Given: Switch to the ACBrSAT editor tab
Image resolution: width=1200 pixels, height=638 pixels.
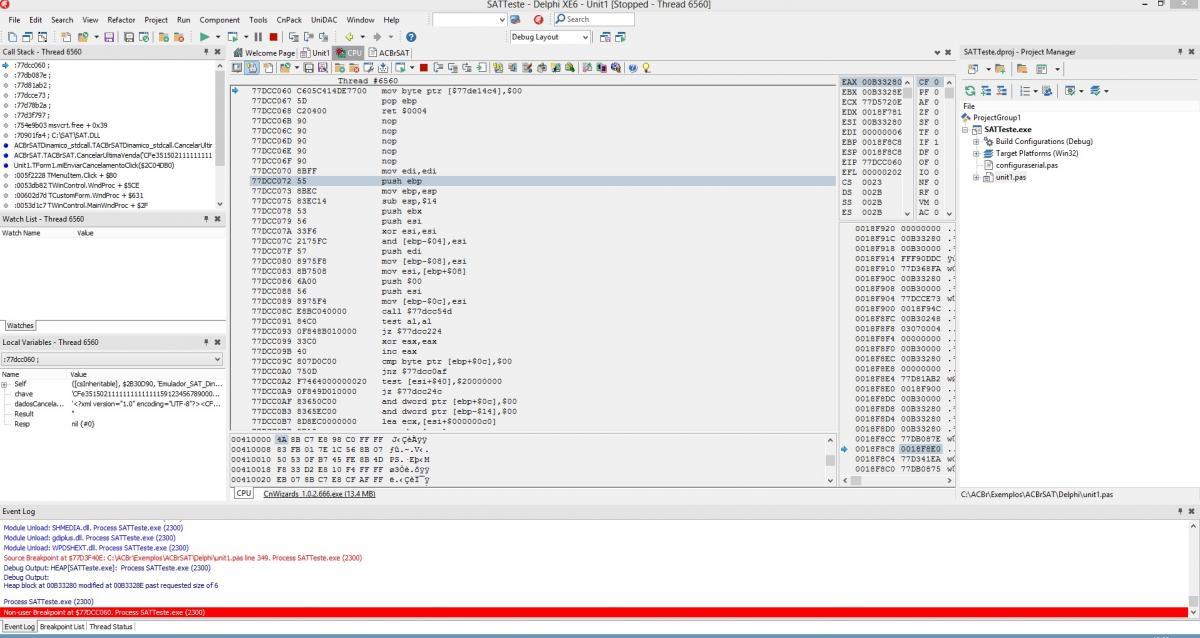Looking at the screenshot, I should (389, 52).
